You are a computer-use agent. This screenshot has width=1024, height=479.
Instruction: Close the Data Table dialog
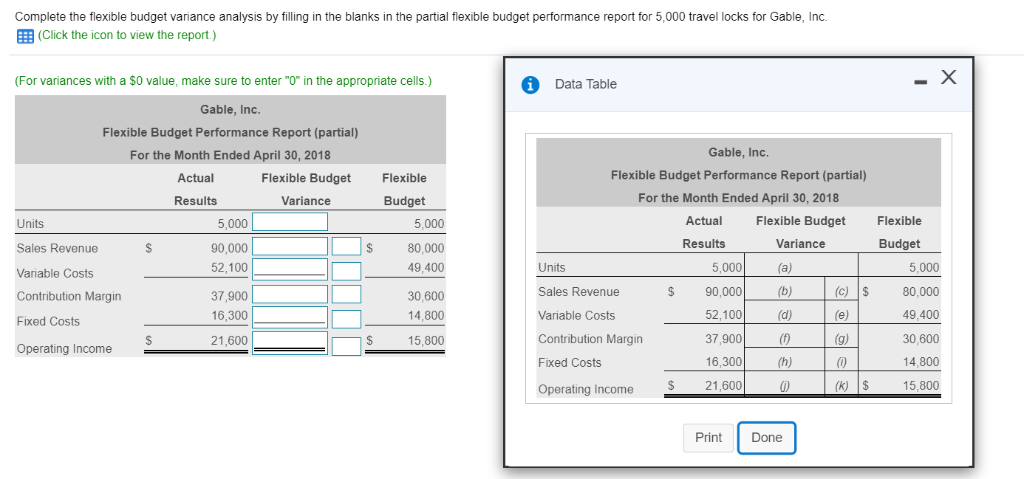(x=948, y=78)
